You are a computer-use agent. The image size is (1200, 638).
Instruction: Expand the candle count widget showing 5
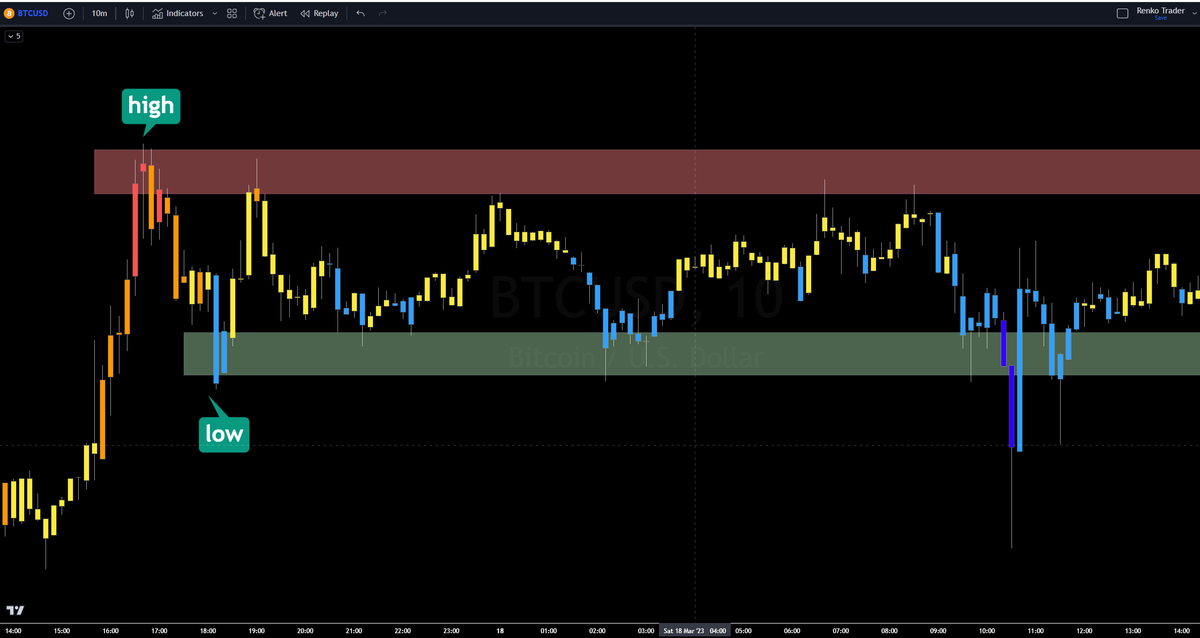click(13, 35)
